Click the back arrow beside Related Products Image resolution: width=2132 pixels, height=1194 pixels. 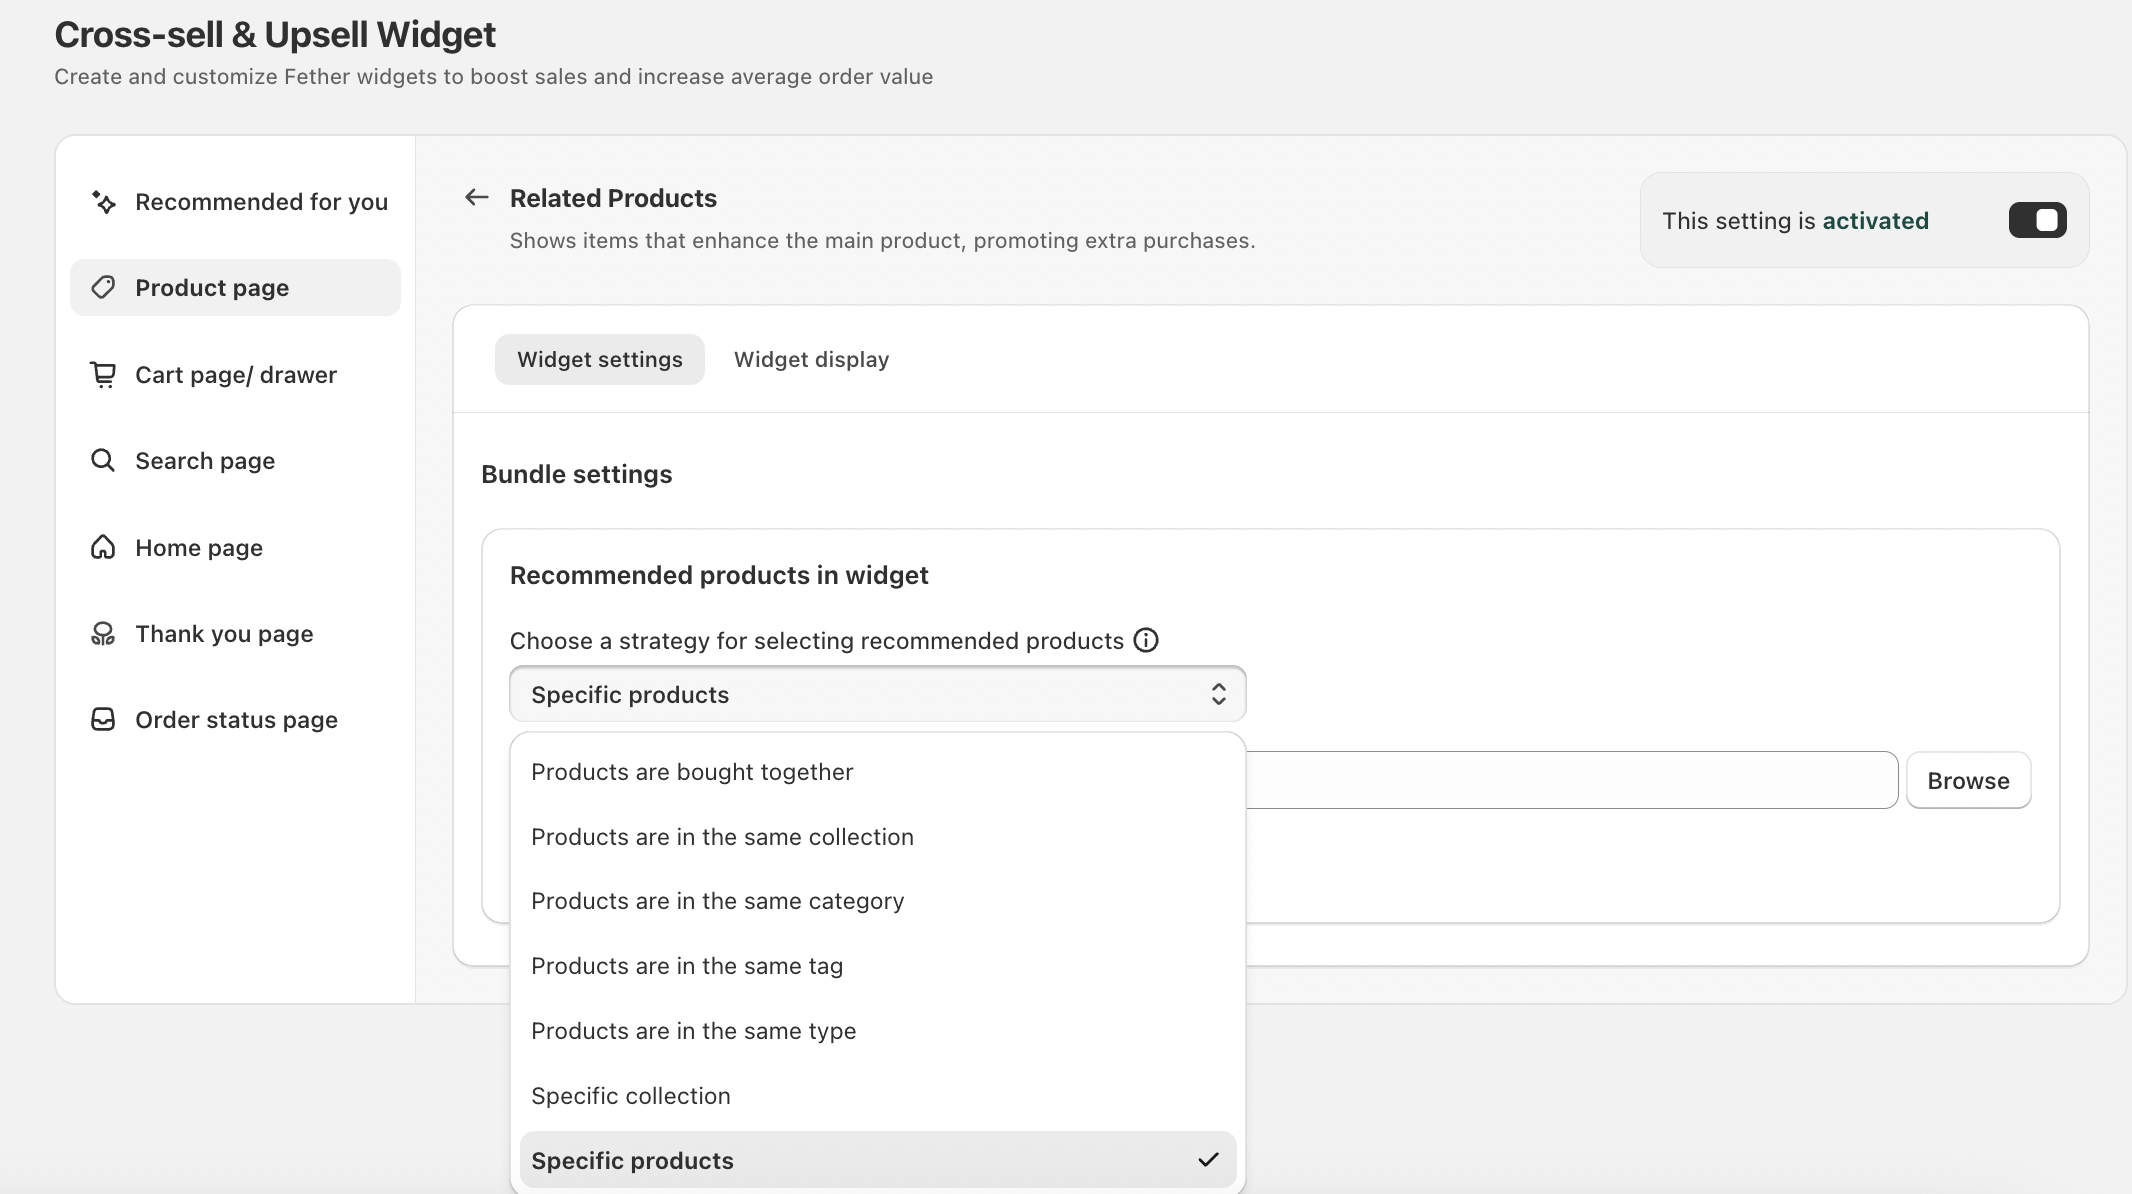pyautogui.click(x=476, y=198)
